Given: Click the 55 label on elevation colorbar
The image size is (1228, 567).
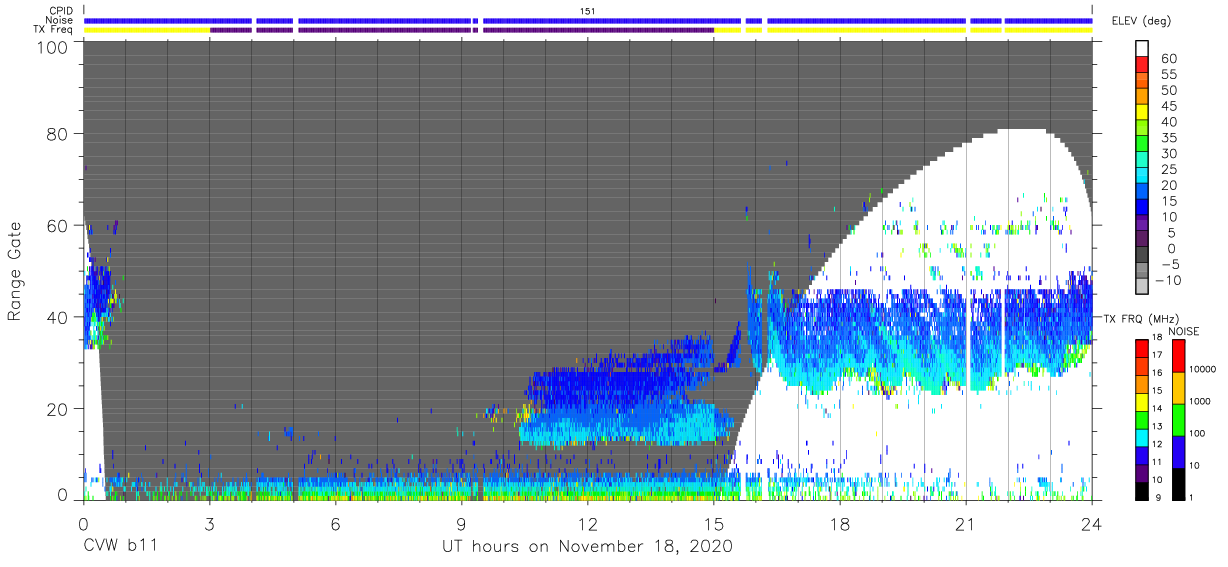Looking at the screenshot, I should point(1168,75).
